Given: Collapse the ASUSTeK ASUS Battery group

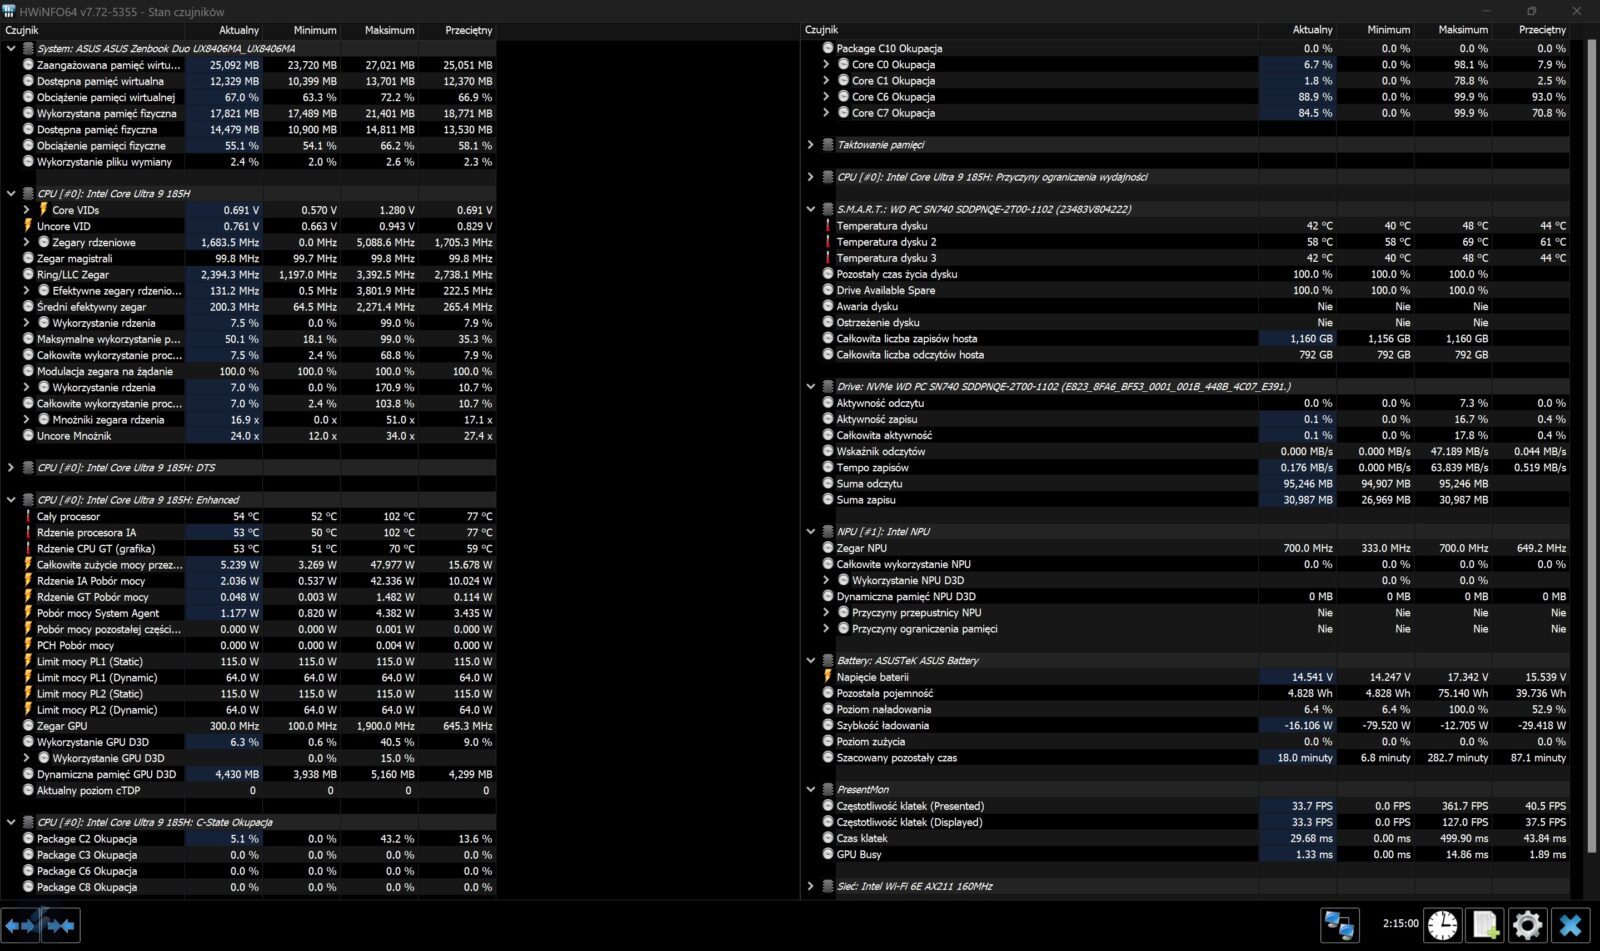Looking at the screenshot, I should pyautogui.click(x=811, y=661).
